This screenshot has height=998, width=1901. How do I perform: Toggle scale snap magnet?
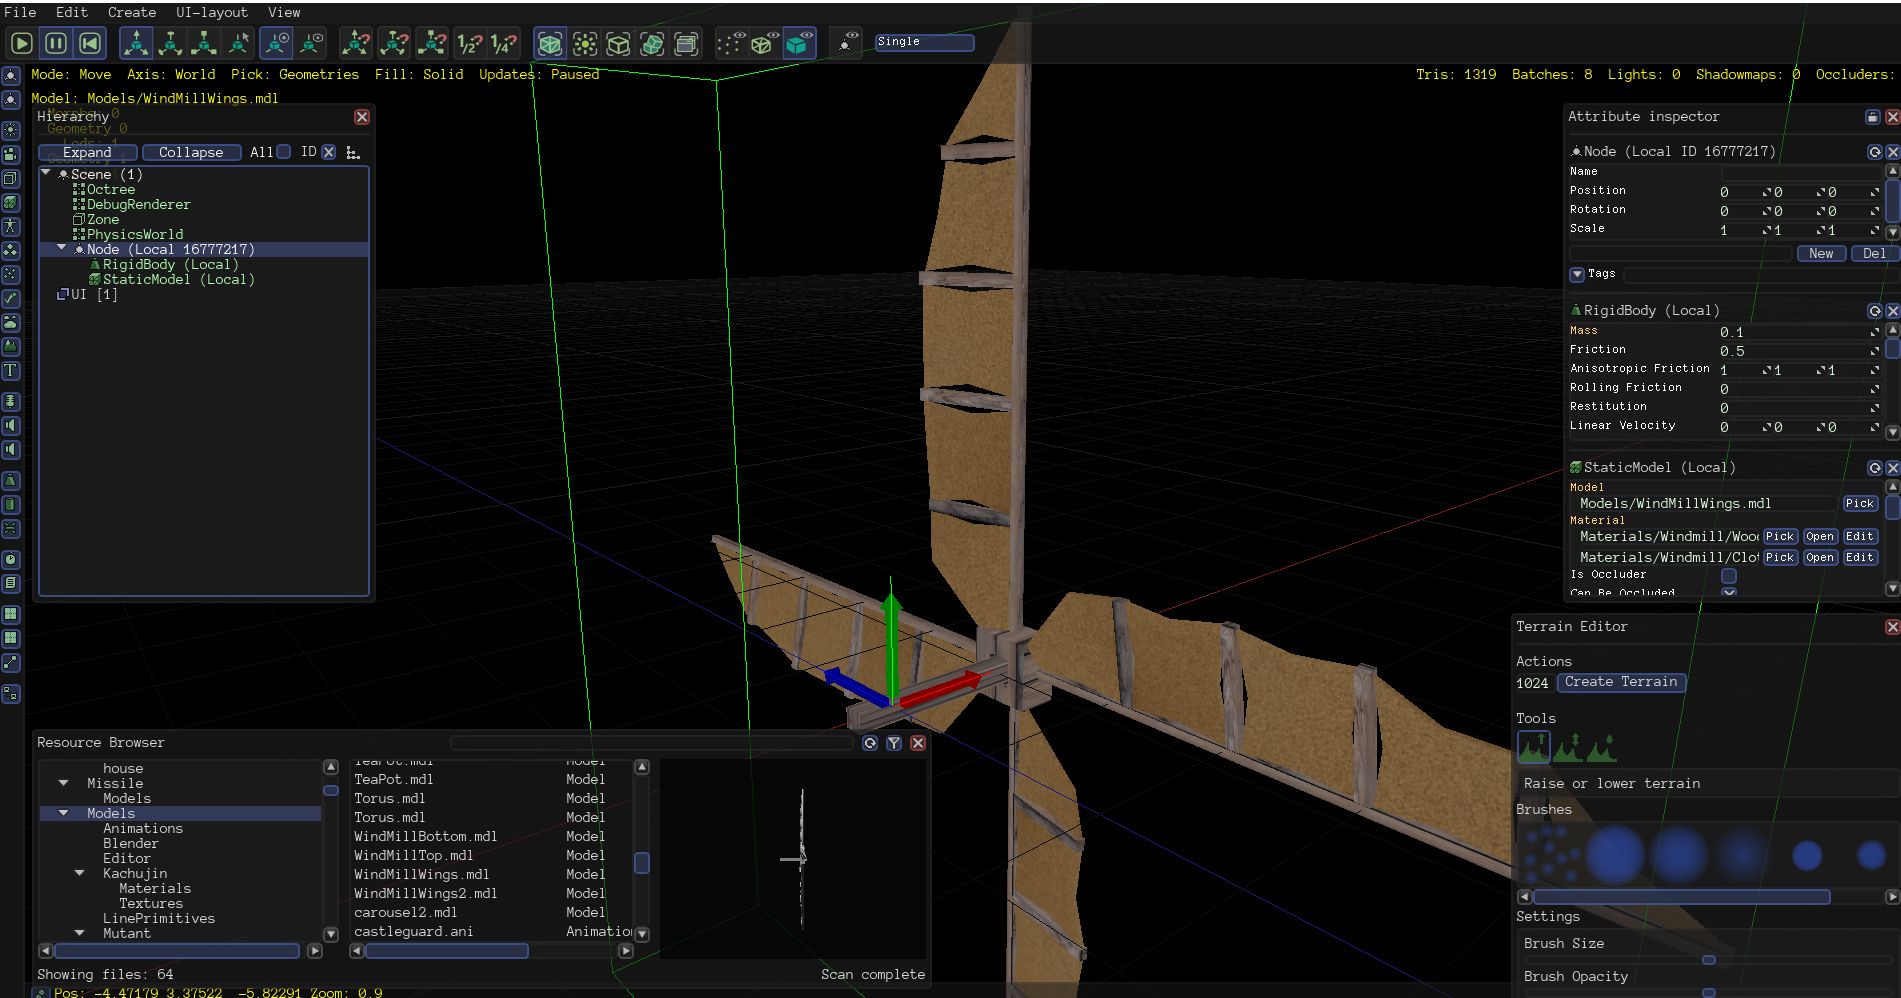tap(431, 43)
